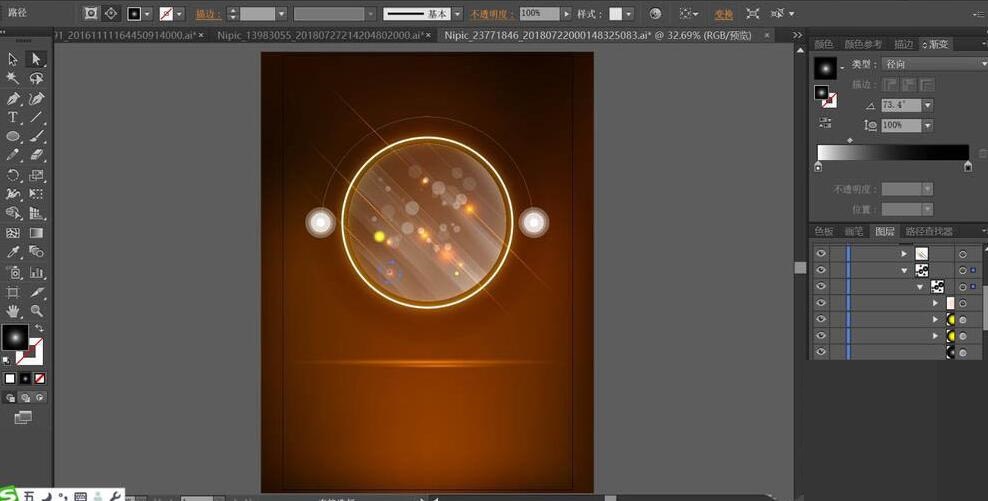Open the 样式 graphic style dropdown arrow

(x=629, y=14)
